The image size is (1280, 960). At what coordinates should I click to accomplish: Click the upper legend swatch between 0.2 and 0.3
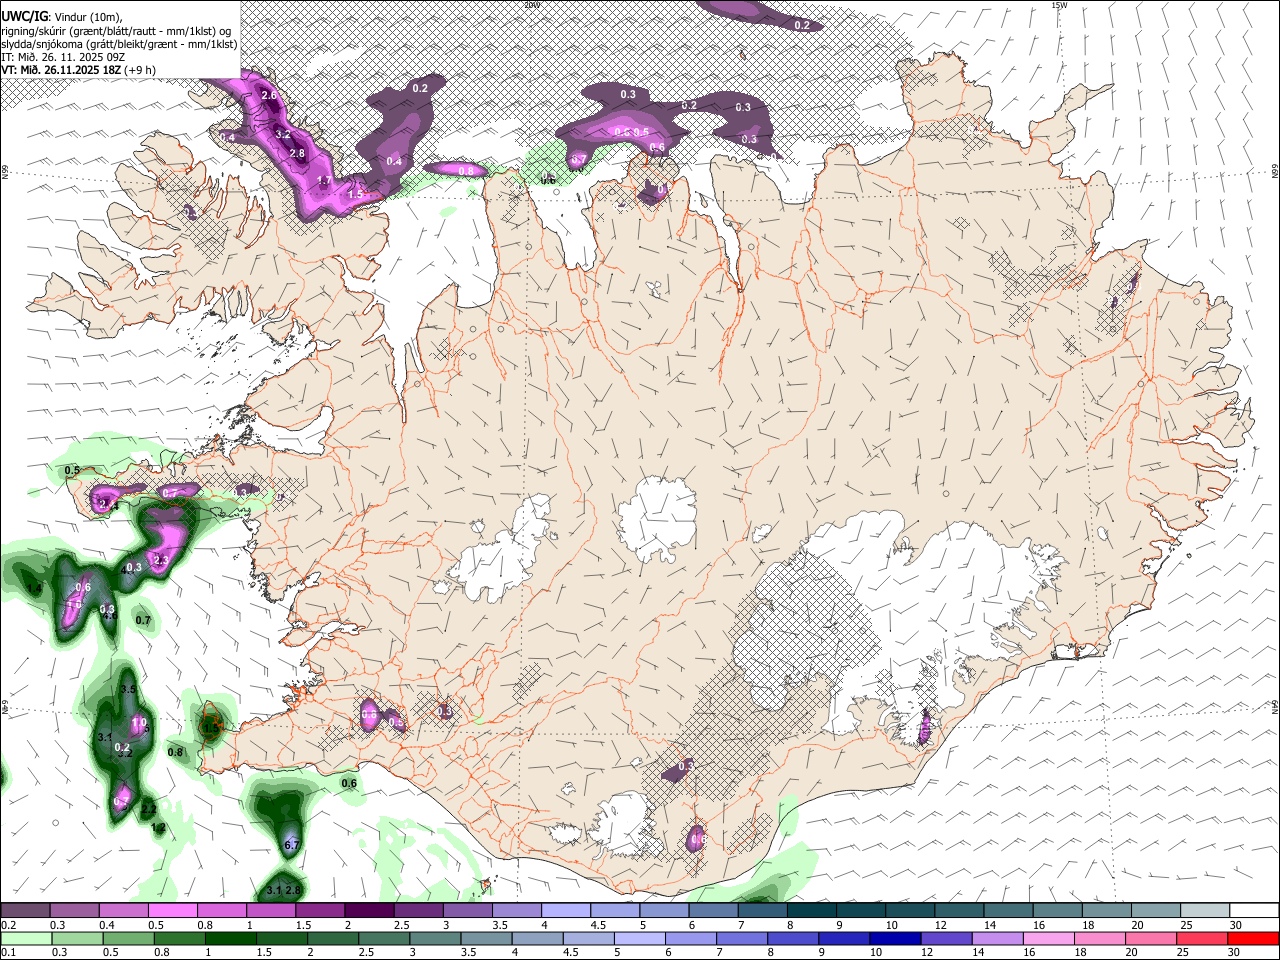(25, 911)
